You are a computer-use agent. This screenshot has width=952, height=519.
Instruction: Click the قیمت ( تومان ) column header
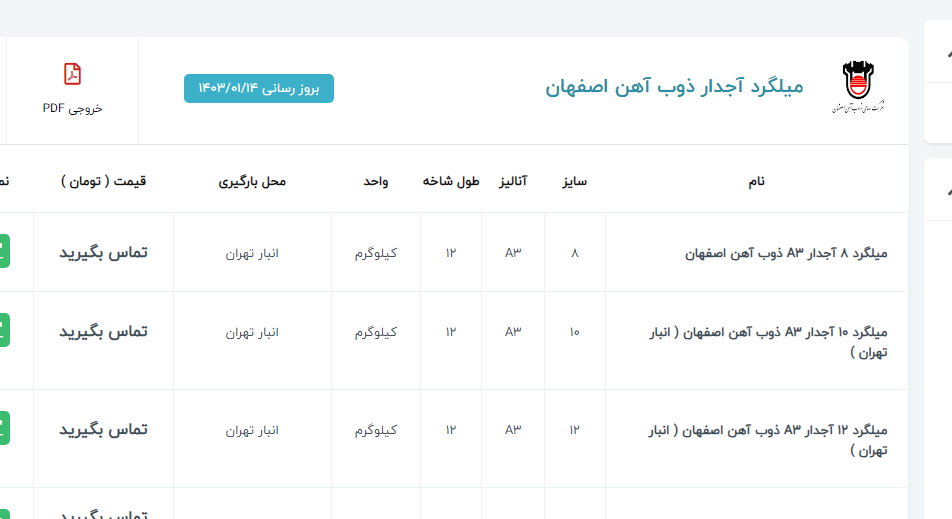103,181
